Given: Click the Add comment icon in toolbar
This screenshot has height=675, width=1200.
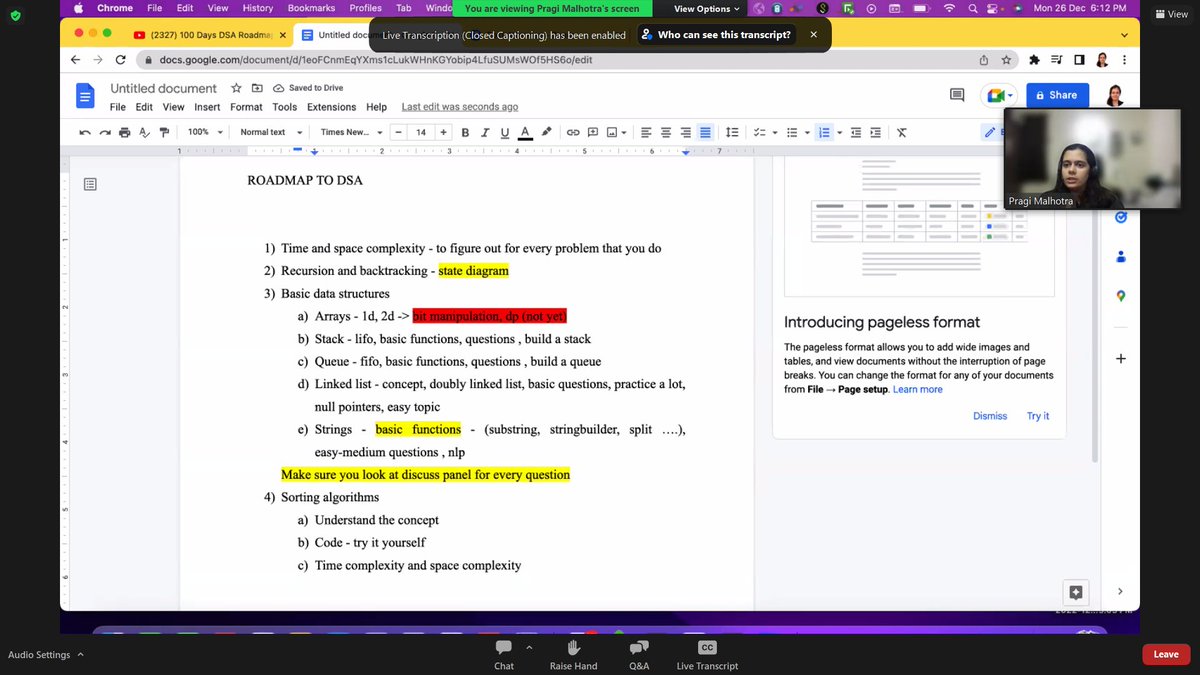Looking at the screenshot, I should [x=593, y=132].
